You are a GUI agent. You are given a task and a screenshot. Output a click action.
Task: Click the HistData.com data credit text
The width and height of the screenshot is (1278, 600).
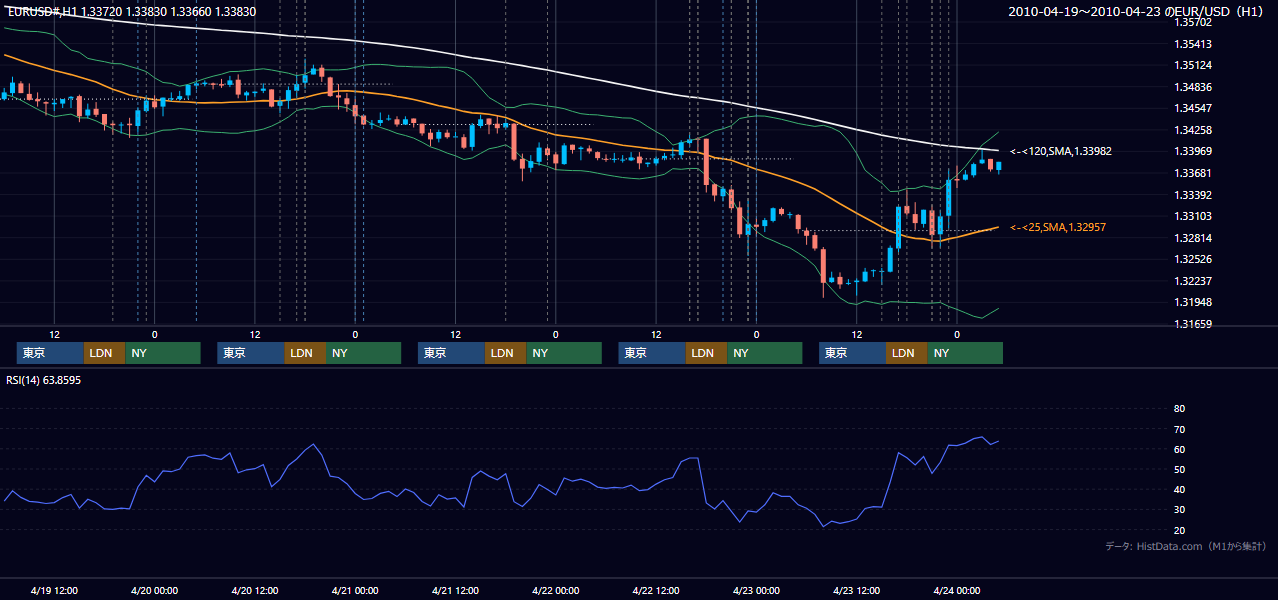tap(1186, 546)
